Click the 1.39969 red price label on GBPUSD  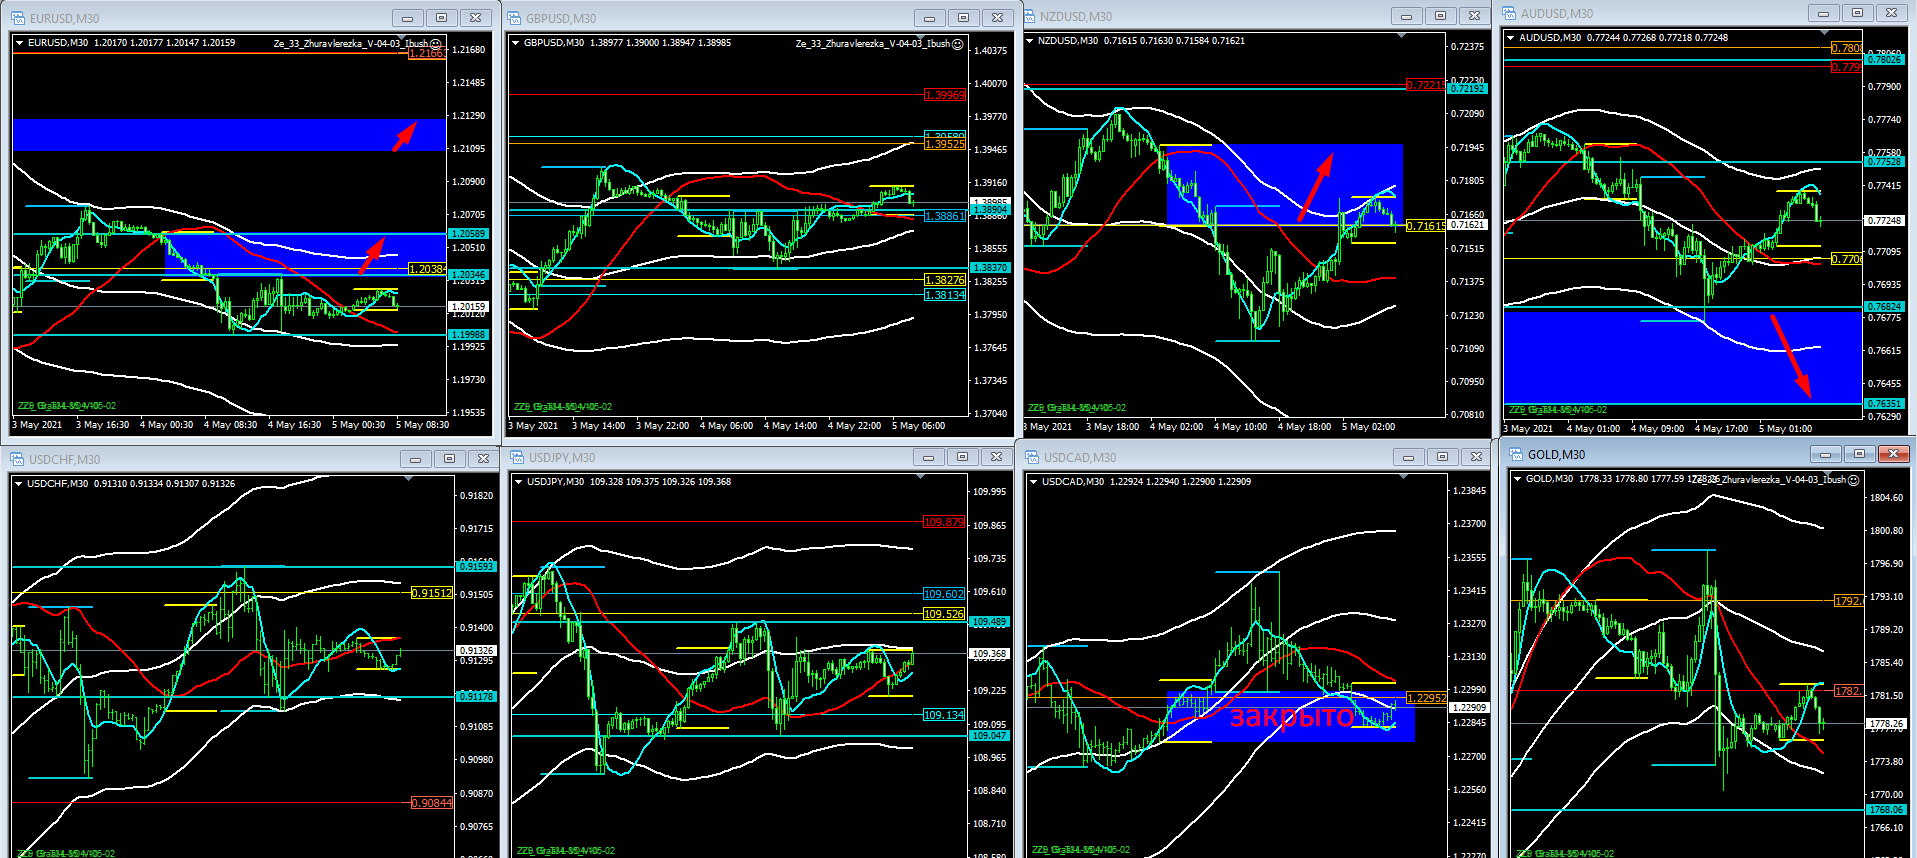pos(944,95)
